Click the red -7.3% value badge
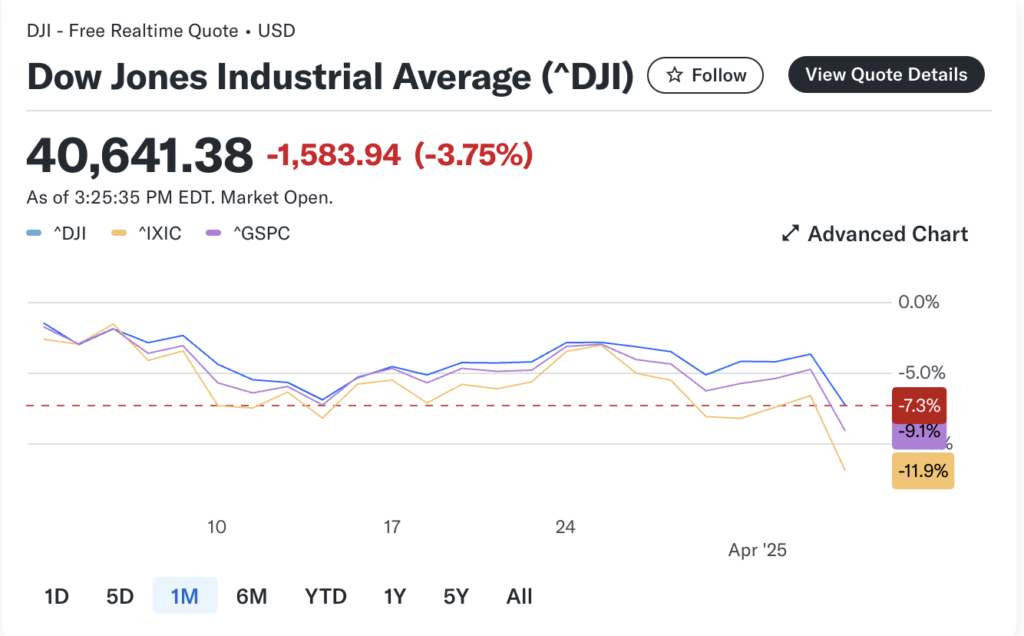Image resolution: width=1024 pixels, height=636 pixels. coord(919,405)
